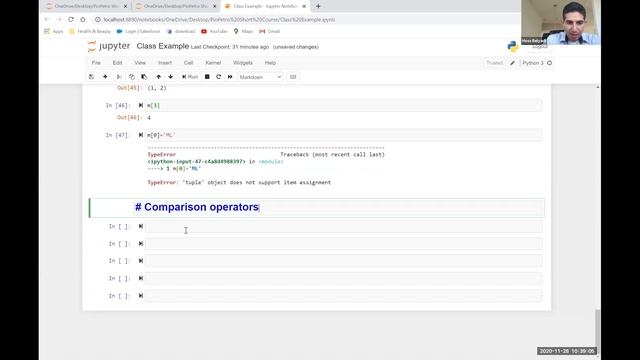
Task: Click the TypeError tuple item assignment message
Action: (x=239, y=182)
